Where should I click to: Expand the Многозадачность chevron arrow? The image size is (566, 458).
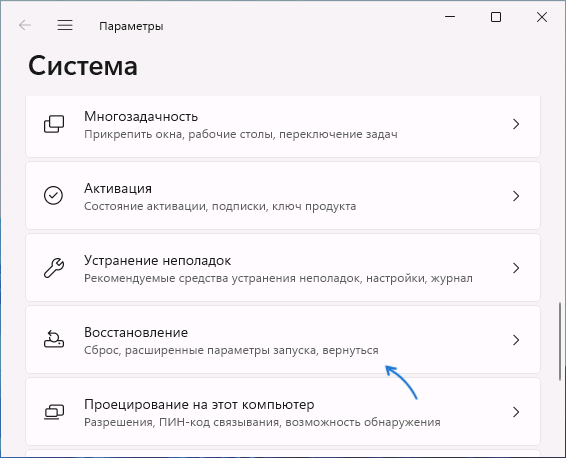tap(516, 124)
